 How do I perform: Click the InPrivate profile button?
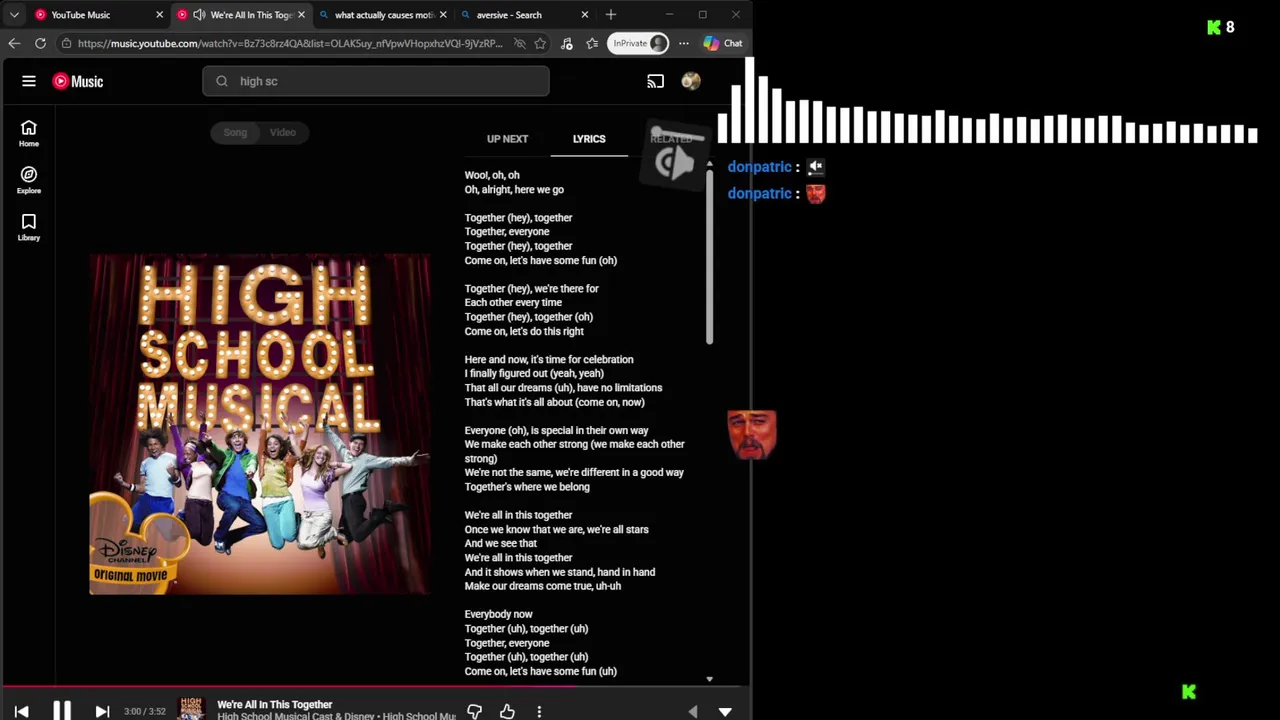pos(638,43)
